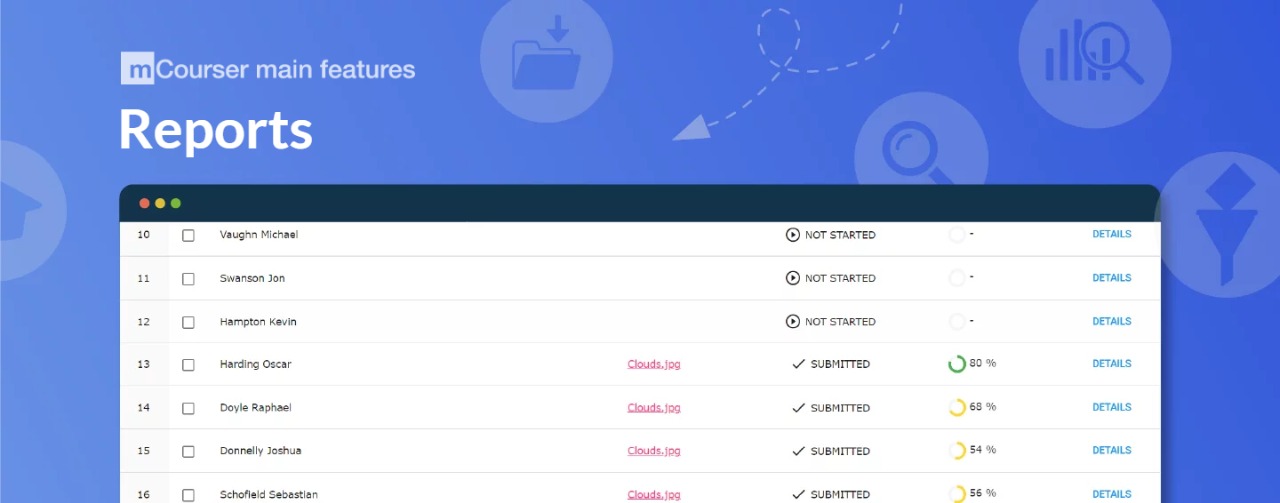
Task: Open details for Vaughn Michael
Action: 1112,234
